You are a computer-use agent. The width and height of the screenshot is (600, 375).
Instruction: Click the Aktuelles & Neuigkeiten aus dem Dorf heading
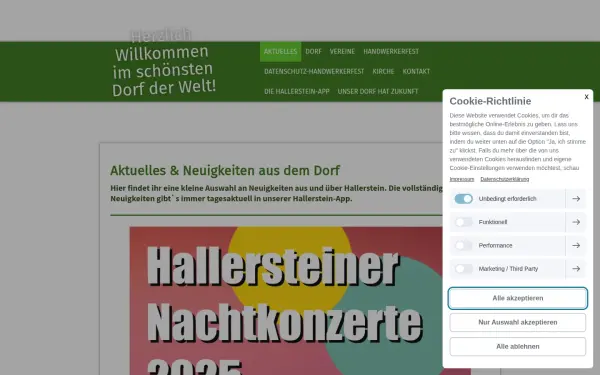pyautogui.click(x=225, y=170)
